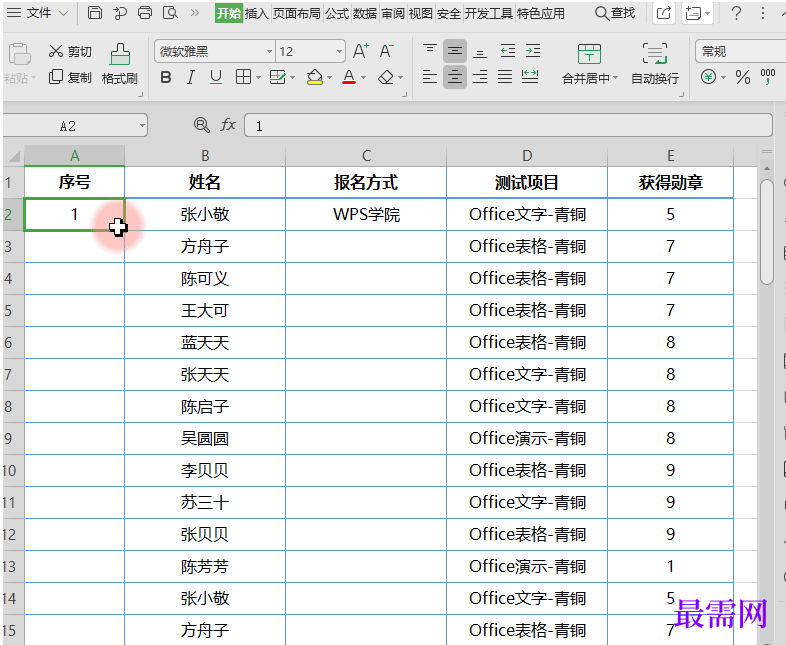Open the font name dropdown (微软雅黑)

[269, 51]
